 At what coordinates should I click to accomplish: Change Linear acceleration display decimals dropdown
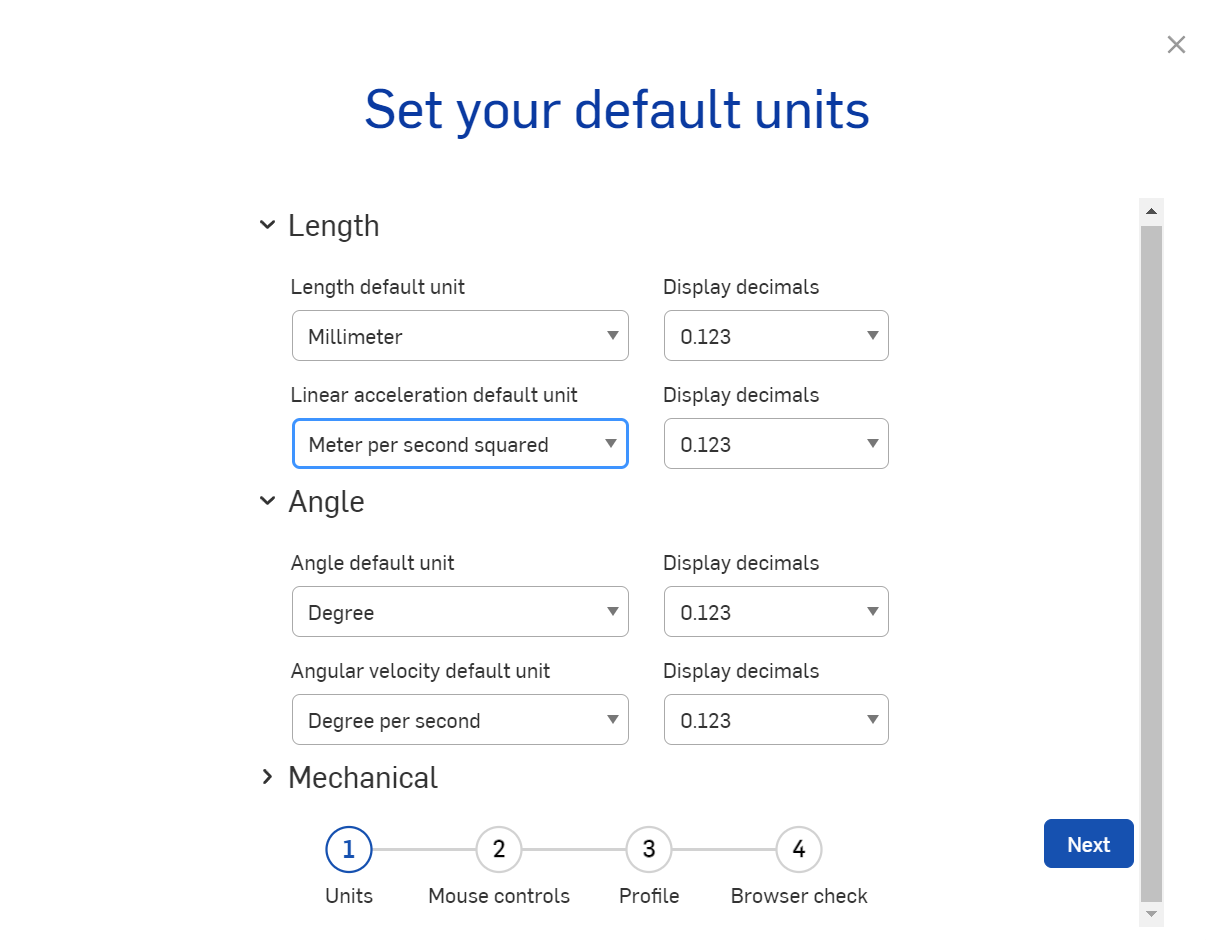tap(776, 444)
